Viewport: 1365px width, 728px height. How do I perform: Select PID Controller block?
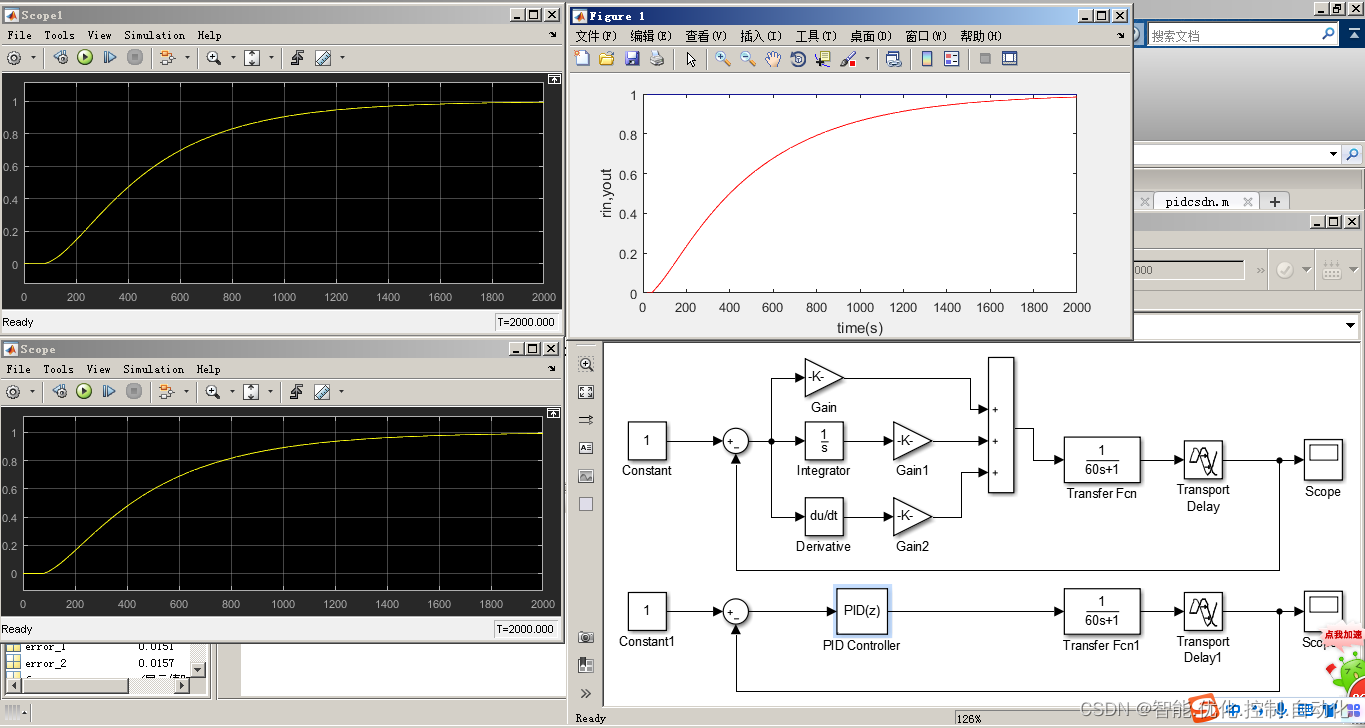point(860,611)
